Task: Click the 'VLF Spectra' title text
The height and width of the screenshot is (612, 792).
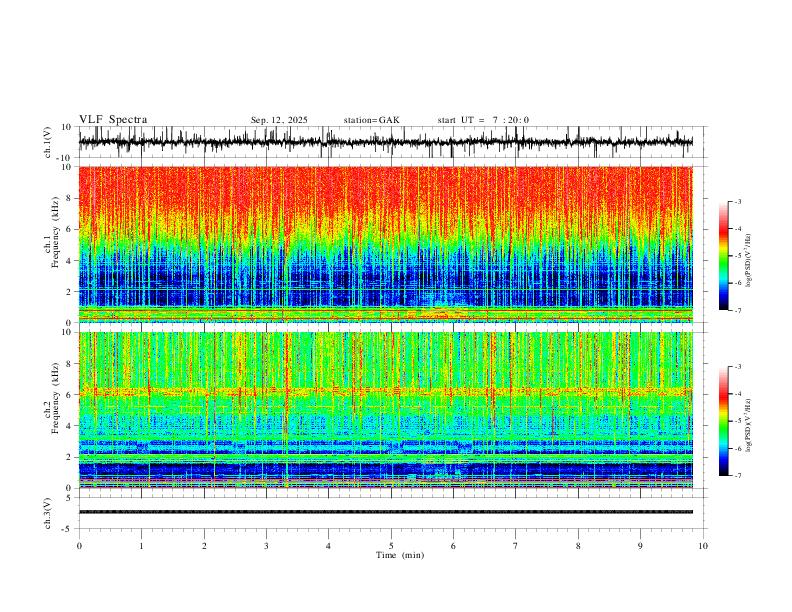Action: pyautogui.click(x=113, y=120)
